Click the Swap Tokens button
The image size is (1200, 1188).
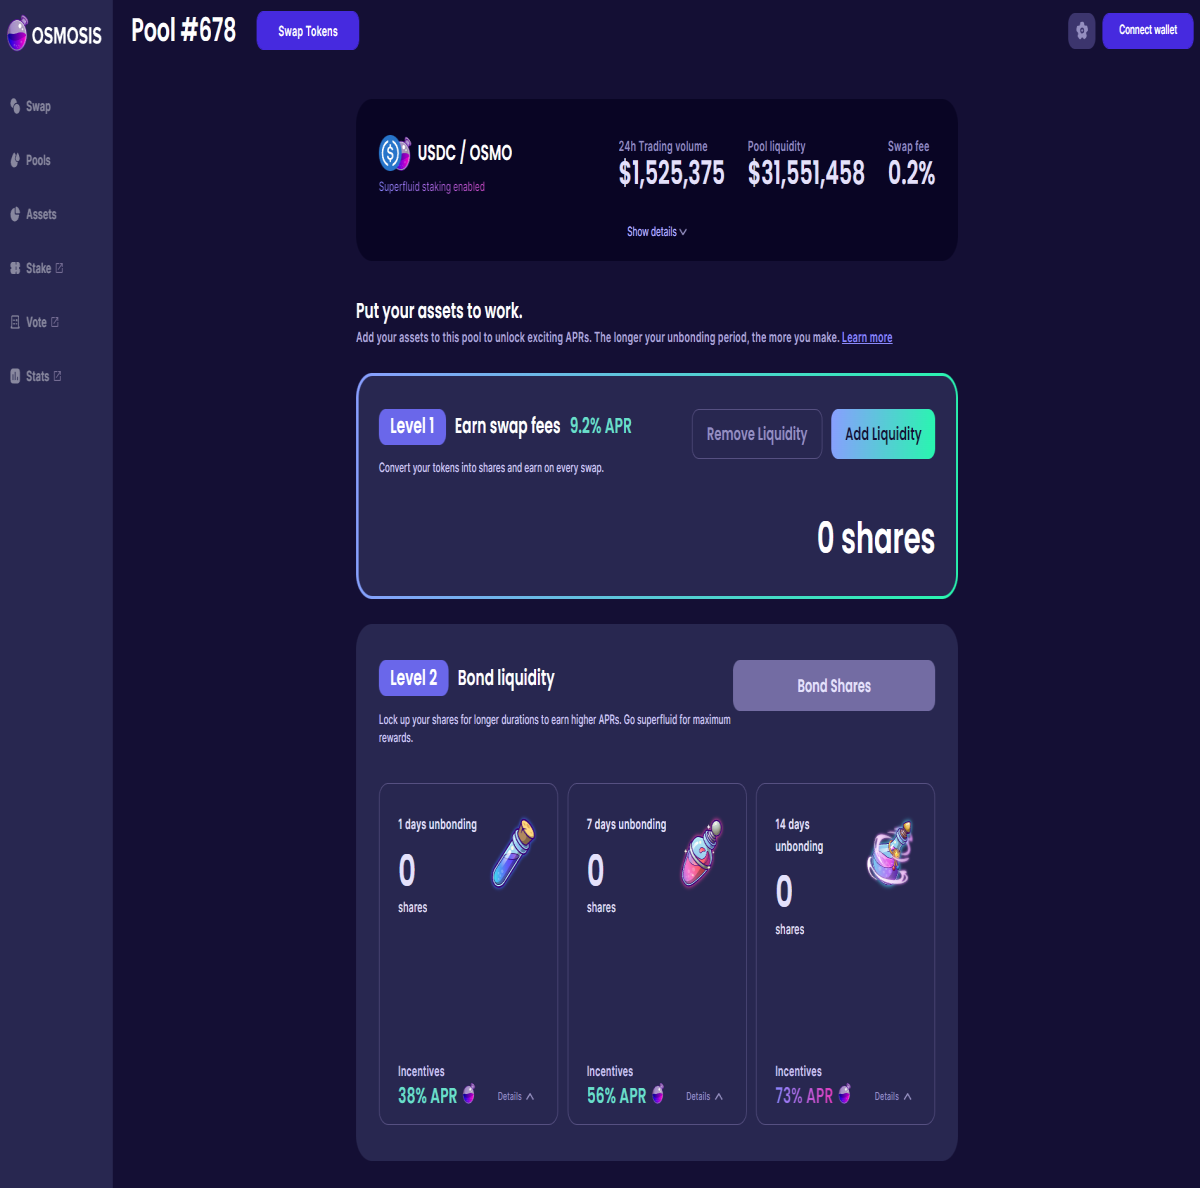click(308, 31)
